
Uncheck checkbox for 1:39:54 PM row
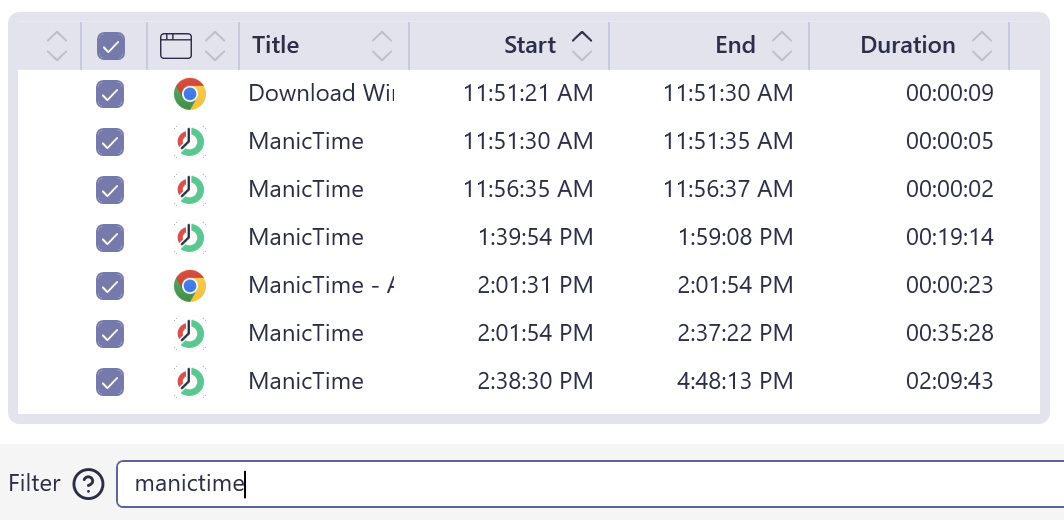[110, 238]
